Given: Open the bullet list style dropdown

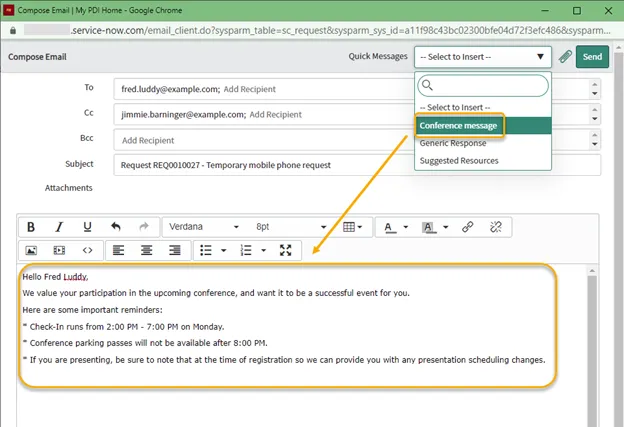Looking at the screenshot, I should pos(223,250).
